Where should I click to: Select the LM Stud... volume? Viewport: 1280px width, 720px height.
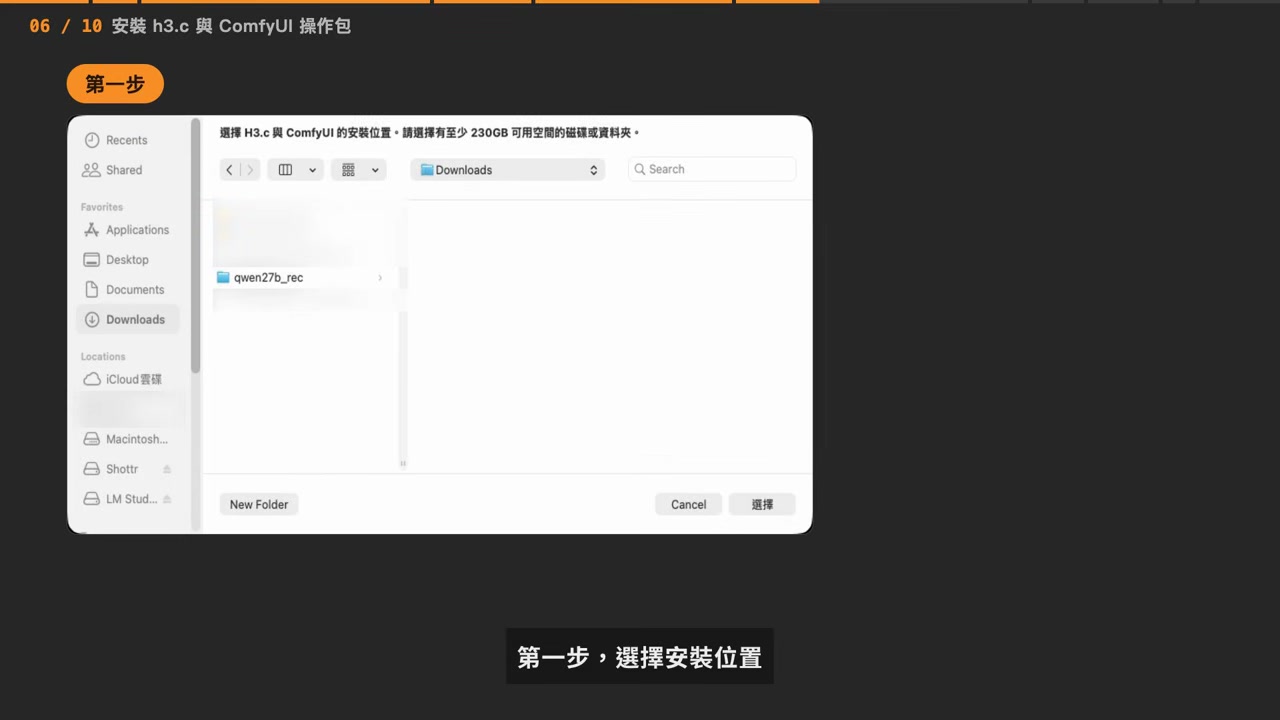122,499
